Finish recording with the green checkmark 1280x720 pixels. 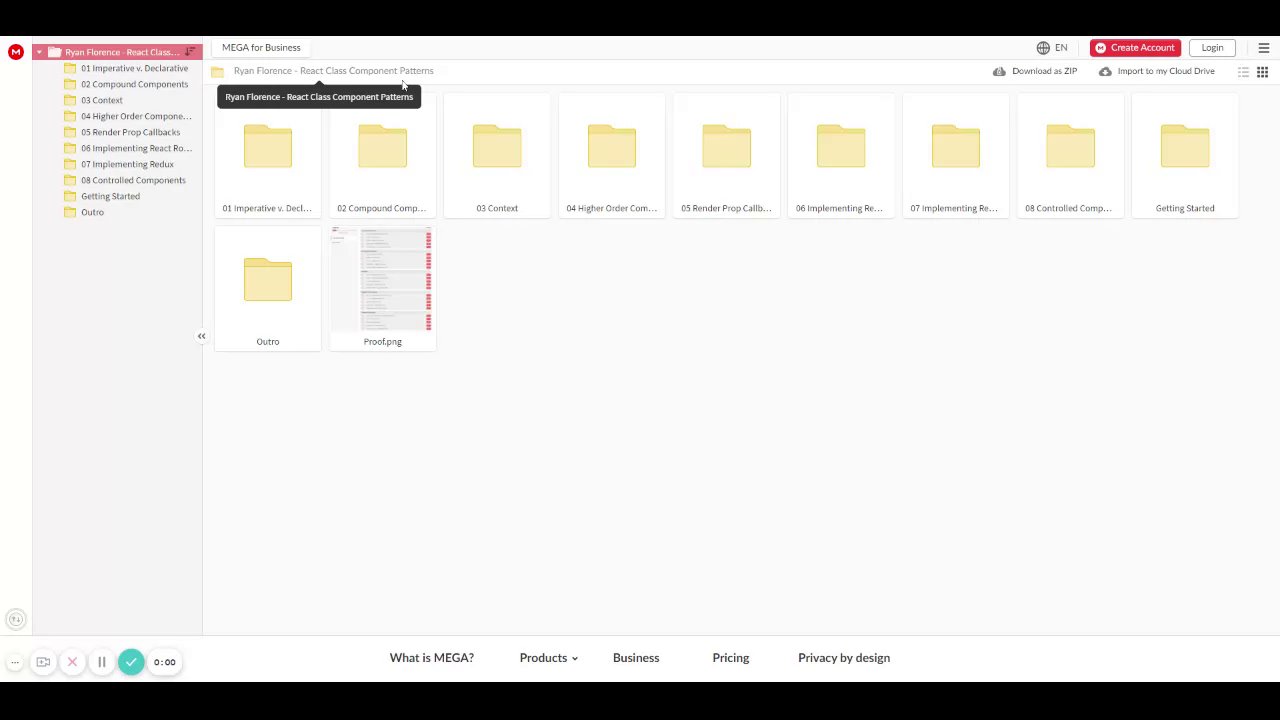[131, 662]
